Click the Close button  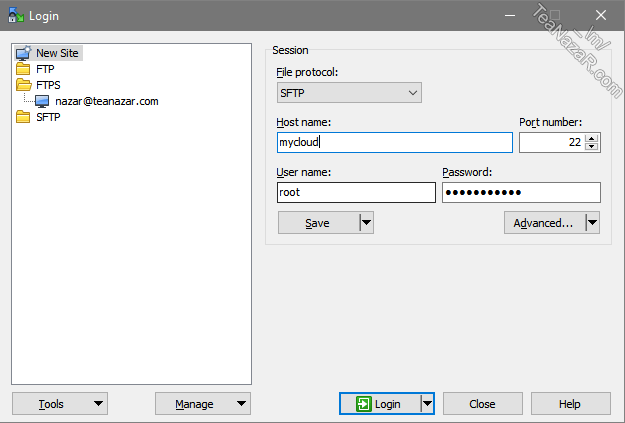tap(483, 404)
